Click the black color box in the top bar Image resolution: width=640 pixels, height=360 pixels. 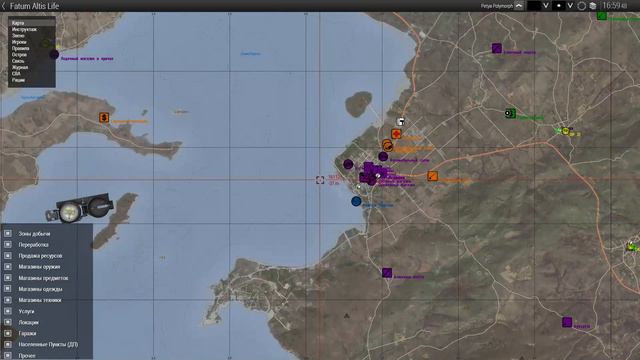click(x=534, y=6)
